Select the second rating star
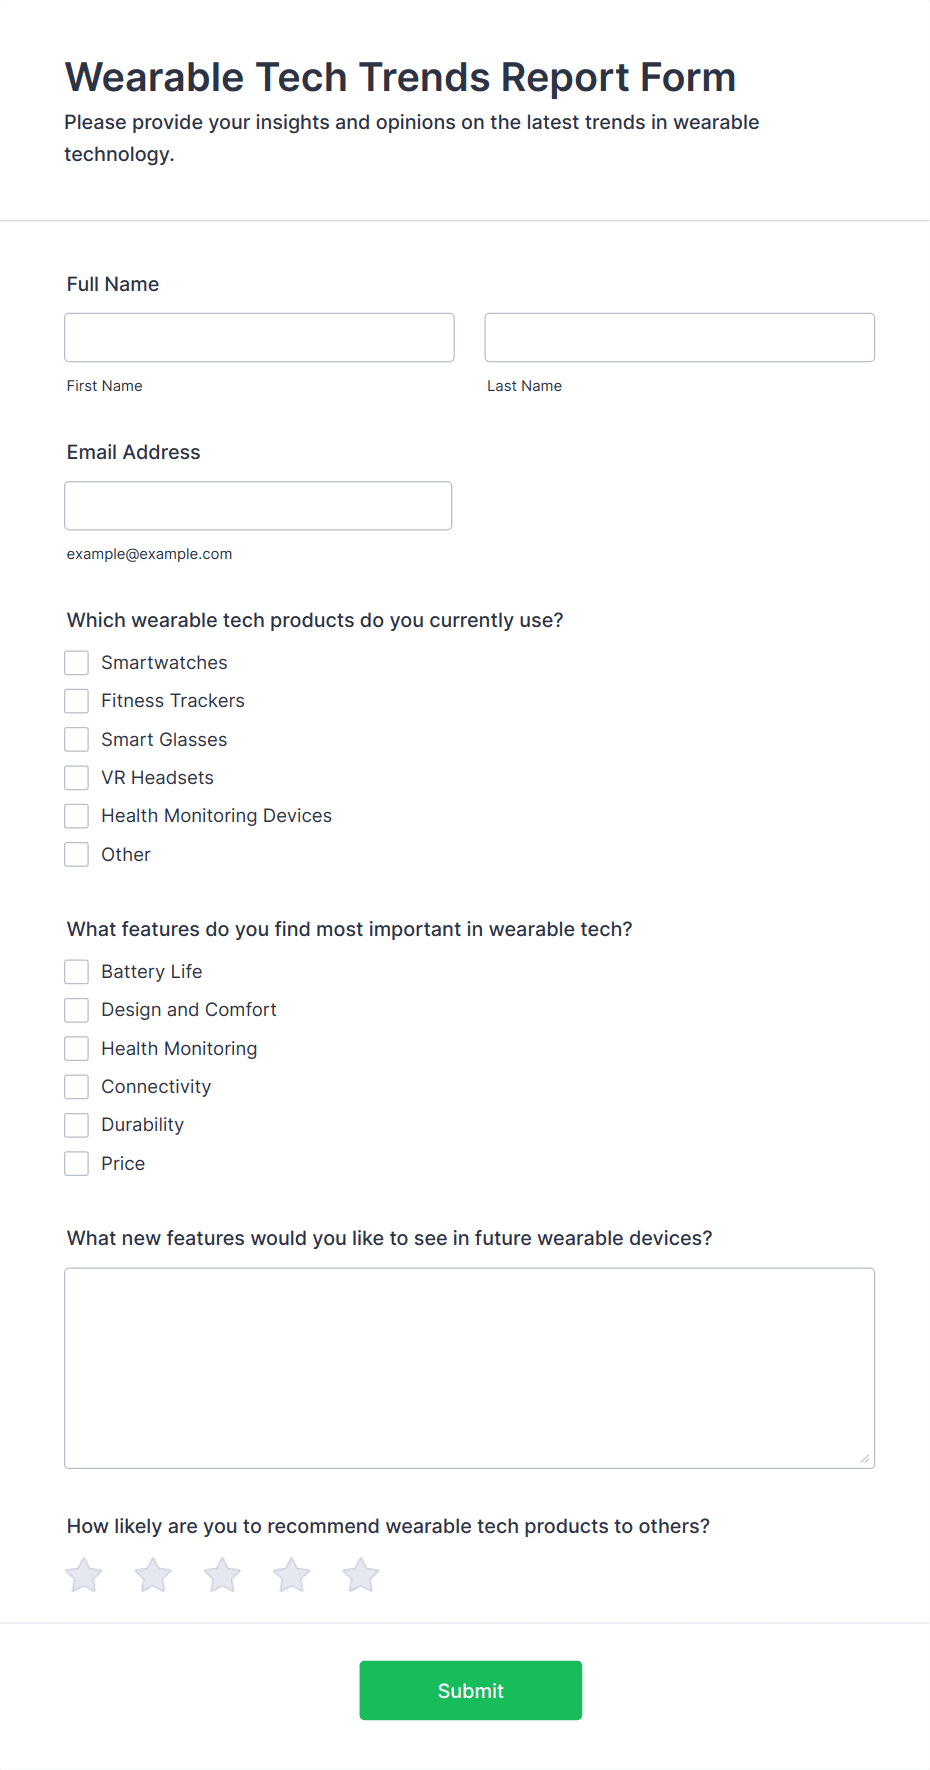The image size is (930, 1770). [x=153, y=1575]
